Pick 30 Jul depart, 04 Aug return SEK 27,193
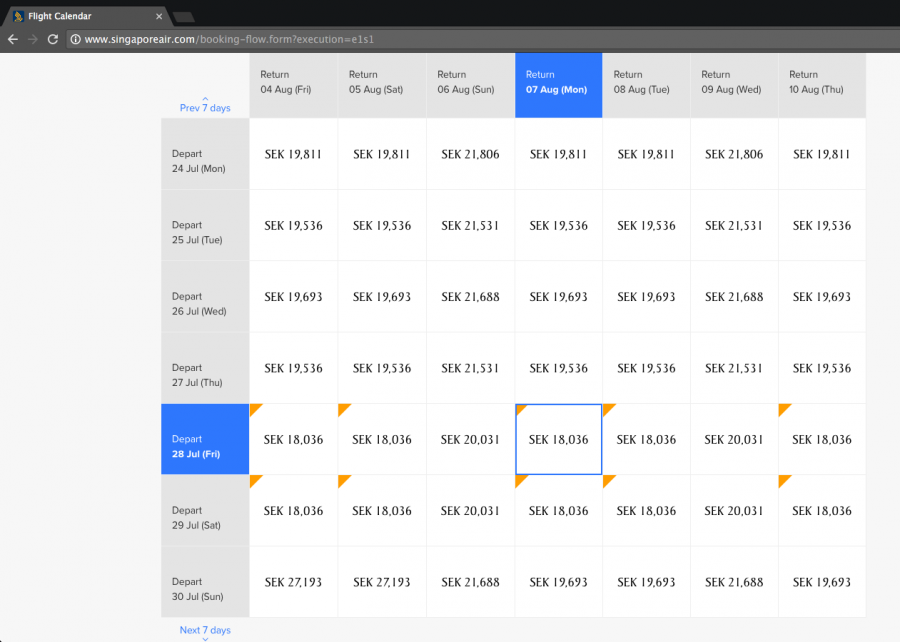The width and height of the screenshot is (900, 642). coord(293,582)
